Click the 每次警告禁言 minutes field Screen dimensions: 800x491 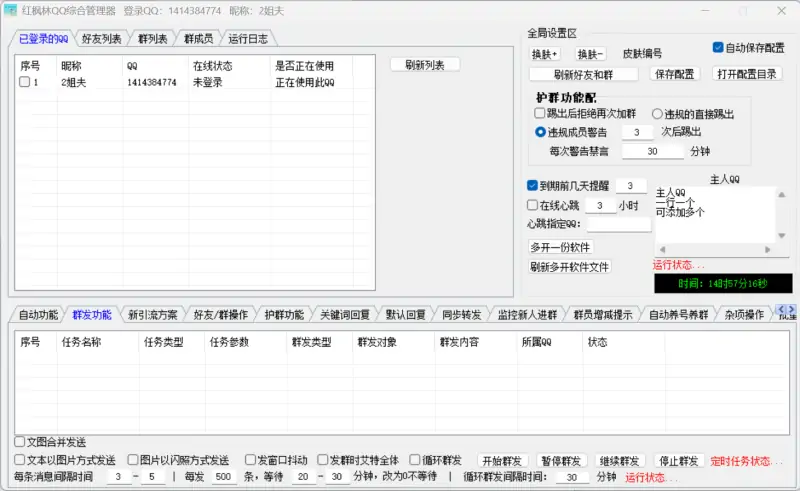pyautogui.click(x=652, y=152)
